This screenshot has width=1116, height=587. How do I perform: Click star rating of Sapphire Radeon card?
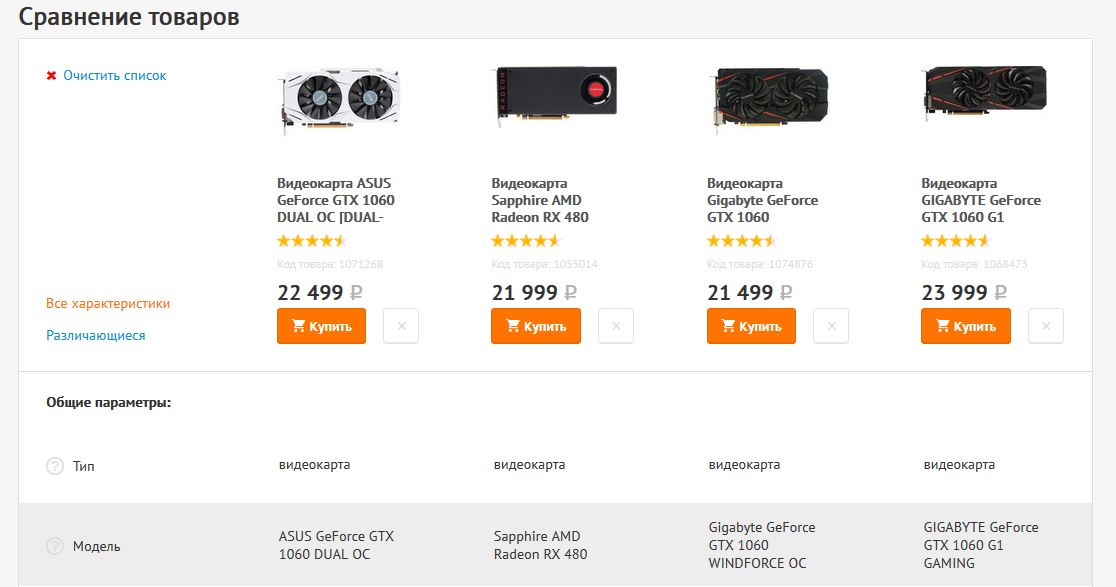[x=526, y=241]
